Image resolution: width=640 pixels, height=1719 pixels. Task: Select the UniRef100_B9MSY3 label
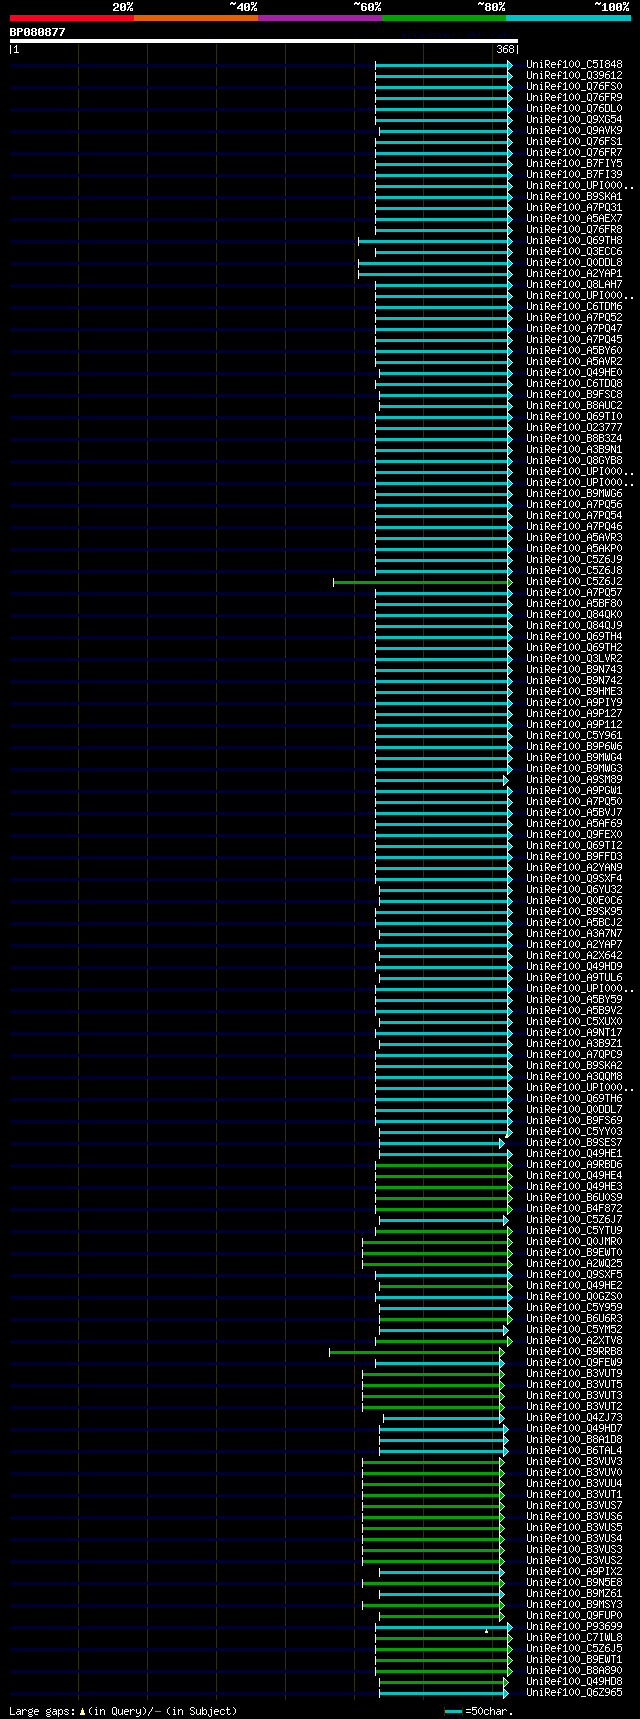(574, 1605)
